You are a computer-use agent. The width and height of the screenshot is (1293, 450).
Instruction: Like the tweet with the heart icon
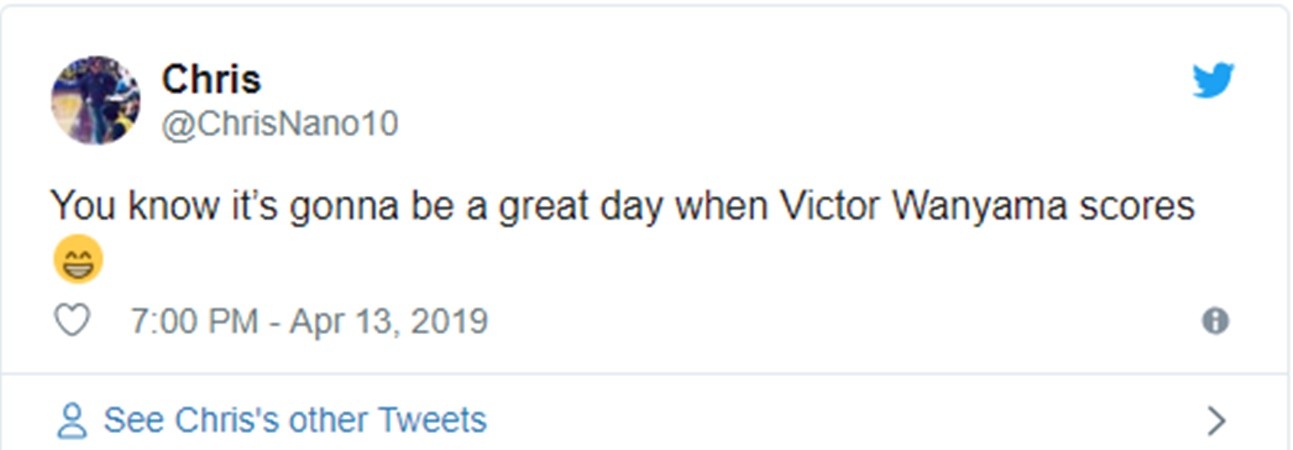72,321
